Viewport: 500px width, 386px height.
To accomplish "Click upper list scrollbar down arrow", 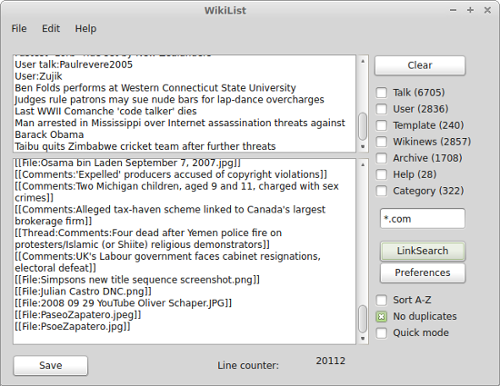I will pyautogui.click(x=363, y=147).
